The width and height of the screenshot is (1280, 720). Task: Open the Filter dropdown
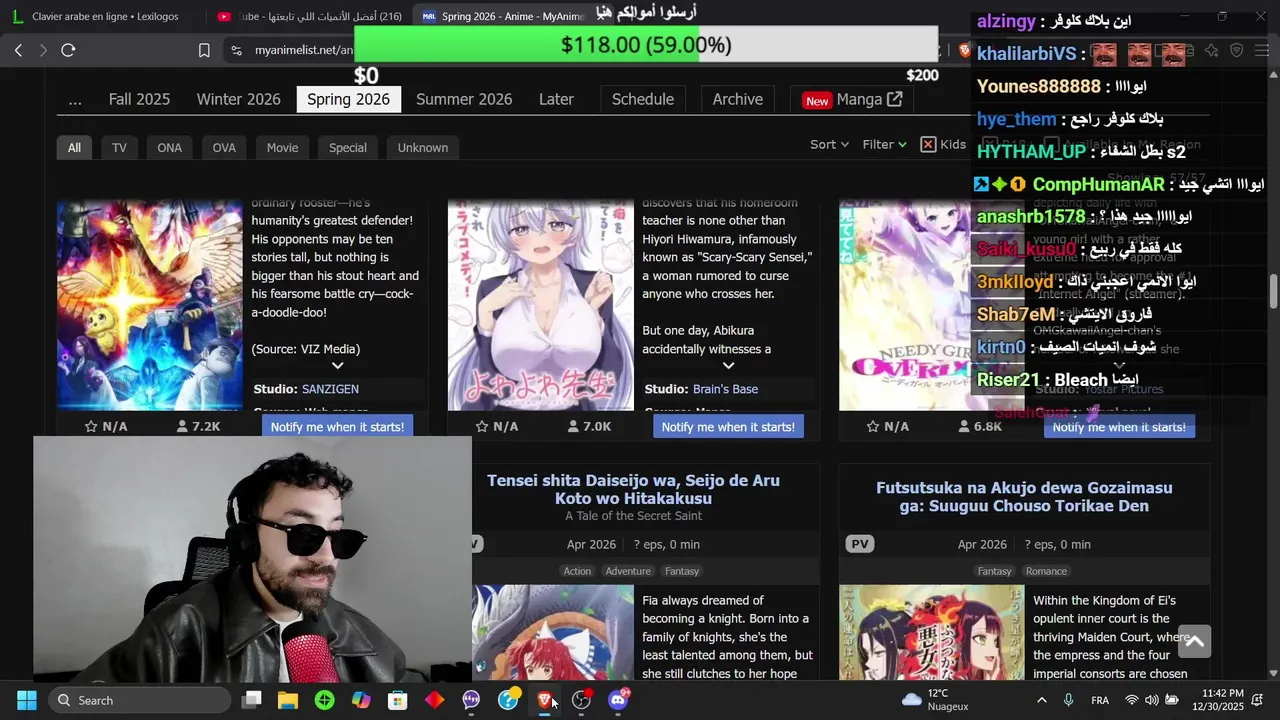click(884, 144)
